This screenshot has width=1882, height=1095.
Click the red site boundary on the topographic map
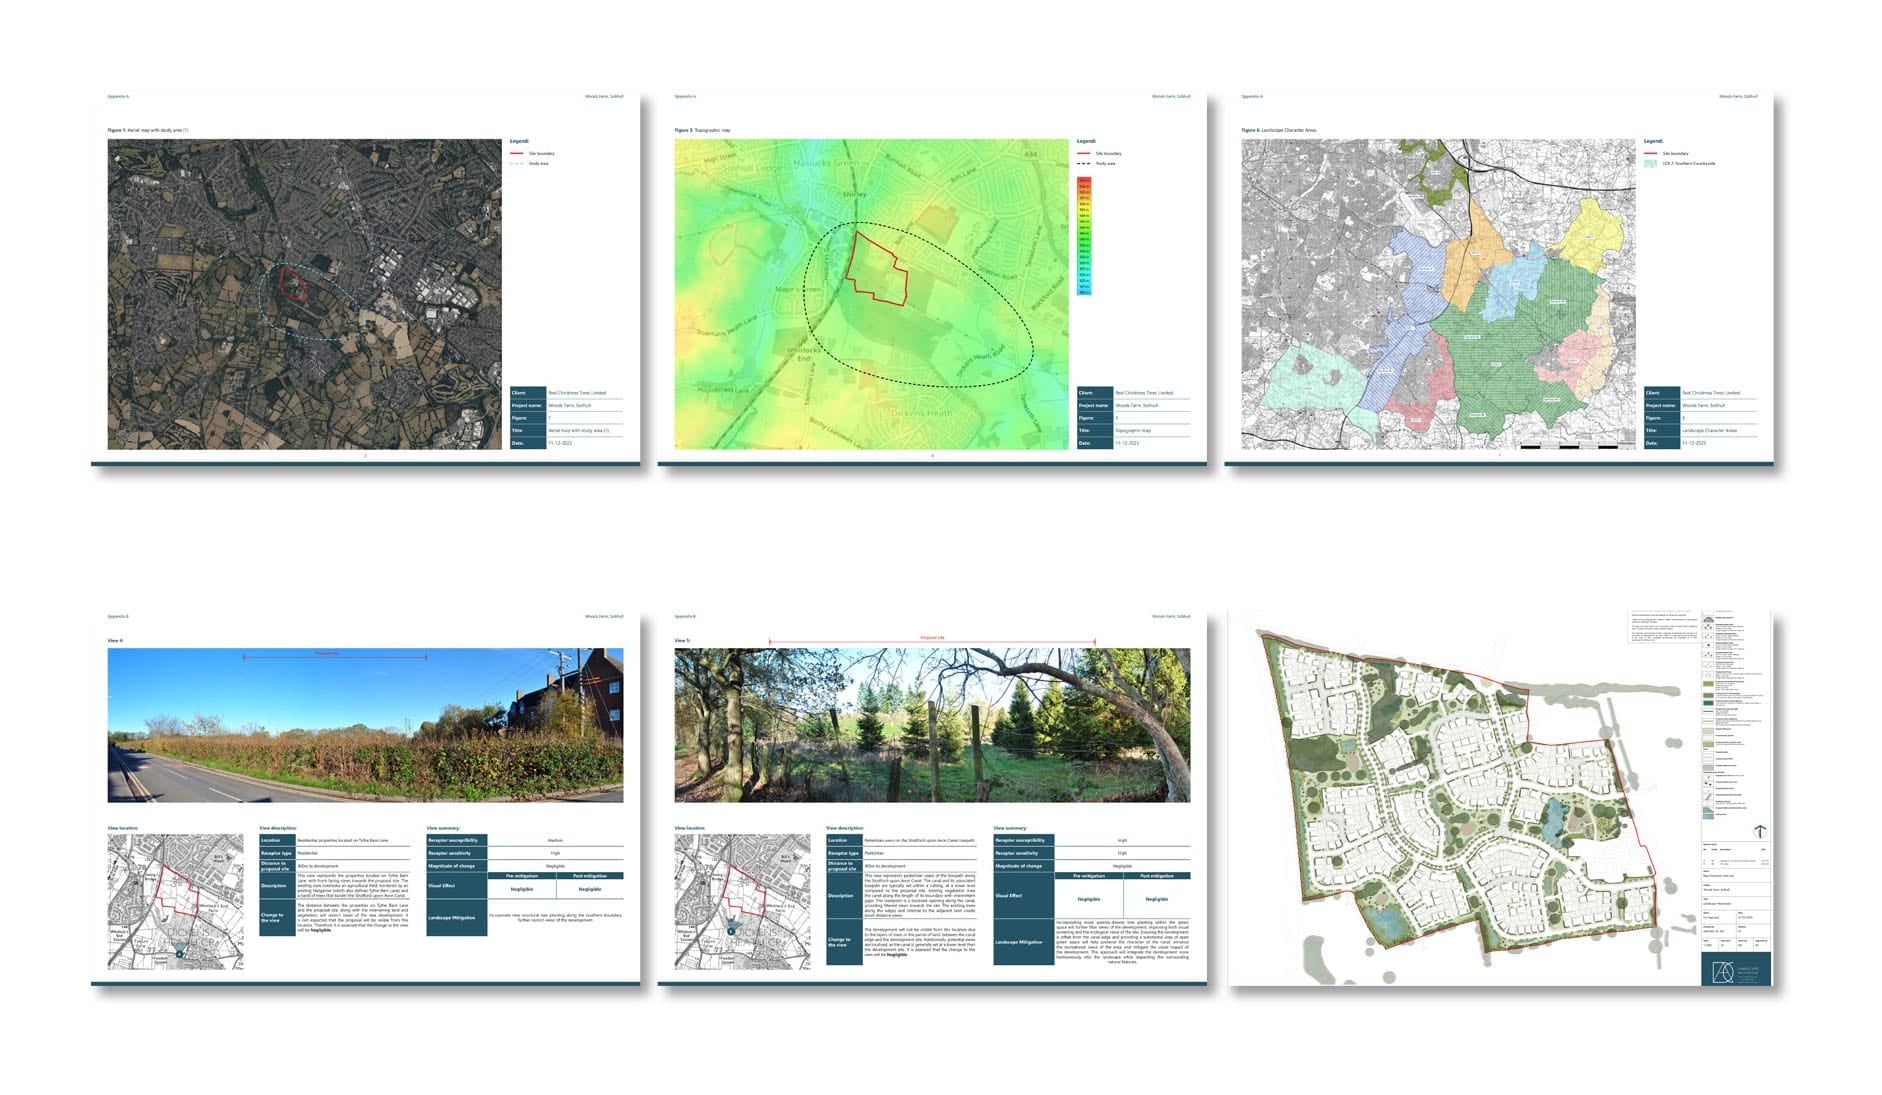(876, 268)
